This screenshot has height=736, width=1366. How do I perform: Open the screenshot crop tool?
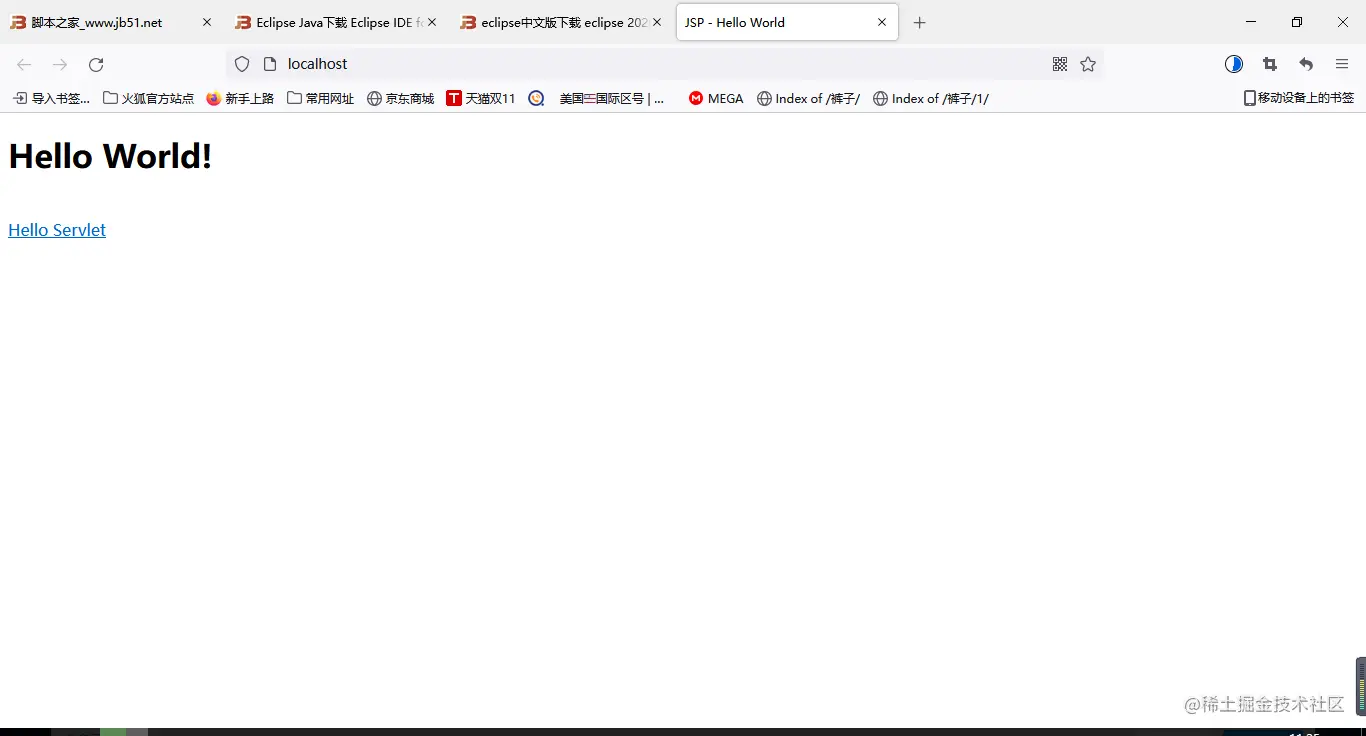(x=1270, y=64)
